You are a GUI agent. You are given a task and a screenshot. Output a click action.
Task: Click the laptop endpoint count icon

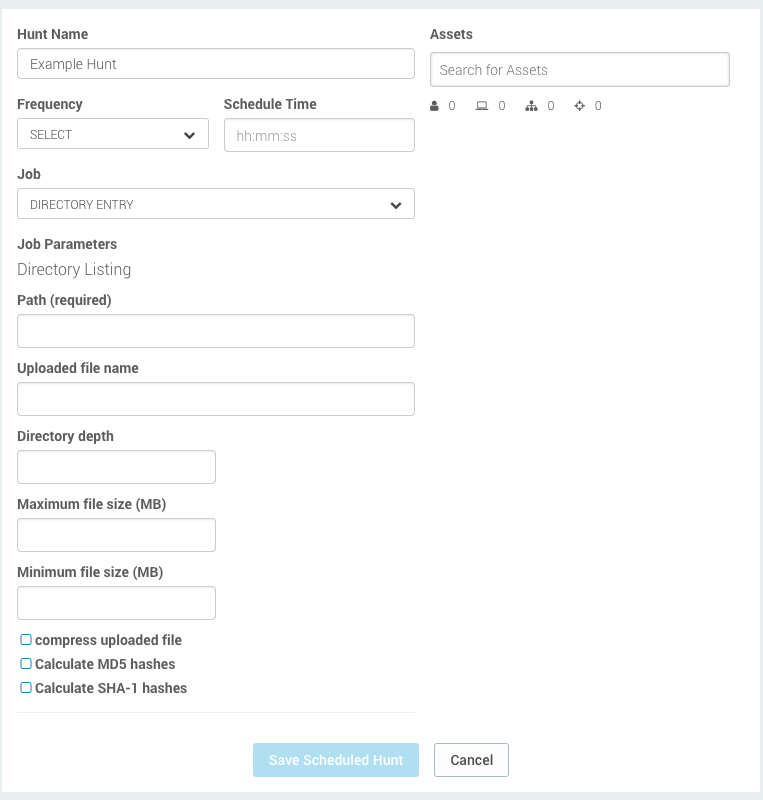(482, 106)
